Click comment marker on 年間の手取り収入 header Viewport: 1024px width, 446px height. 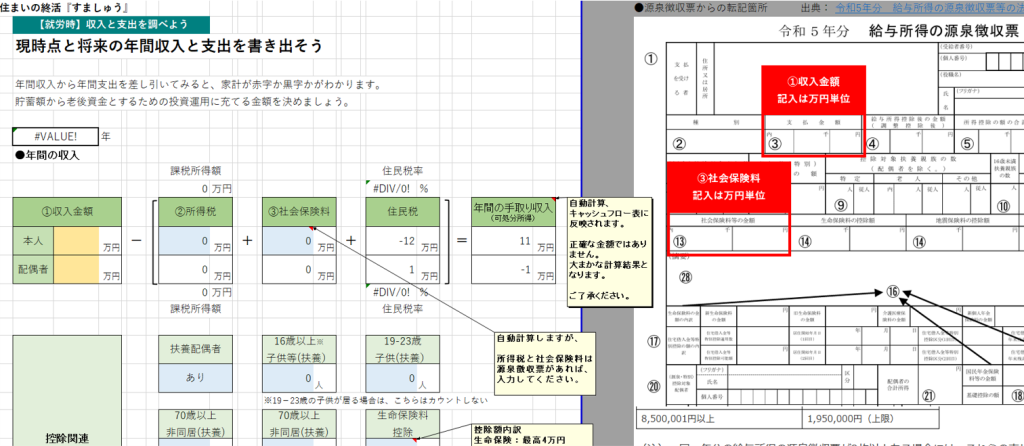[553, 199]
